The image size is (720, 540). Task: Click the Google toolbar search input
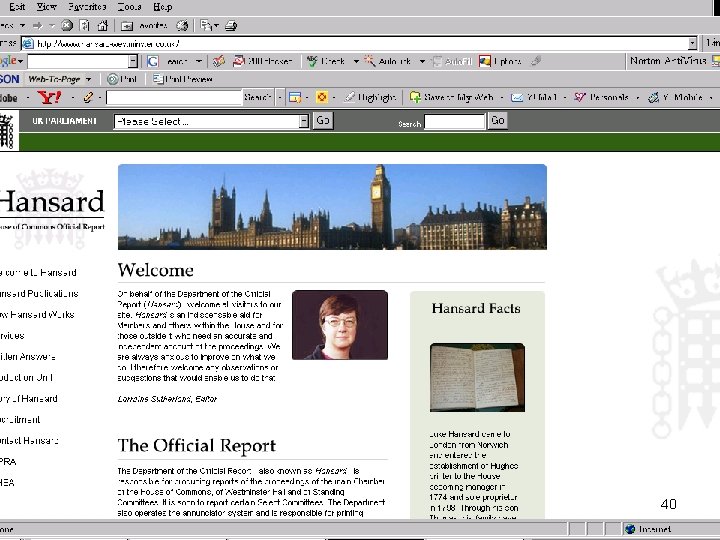[78, 61]
